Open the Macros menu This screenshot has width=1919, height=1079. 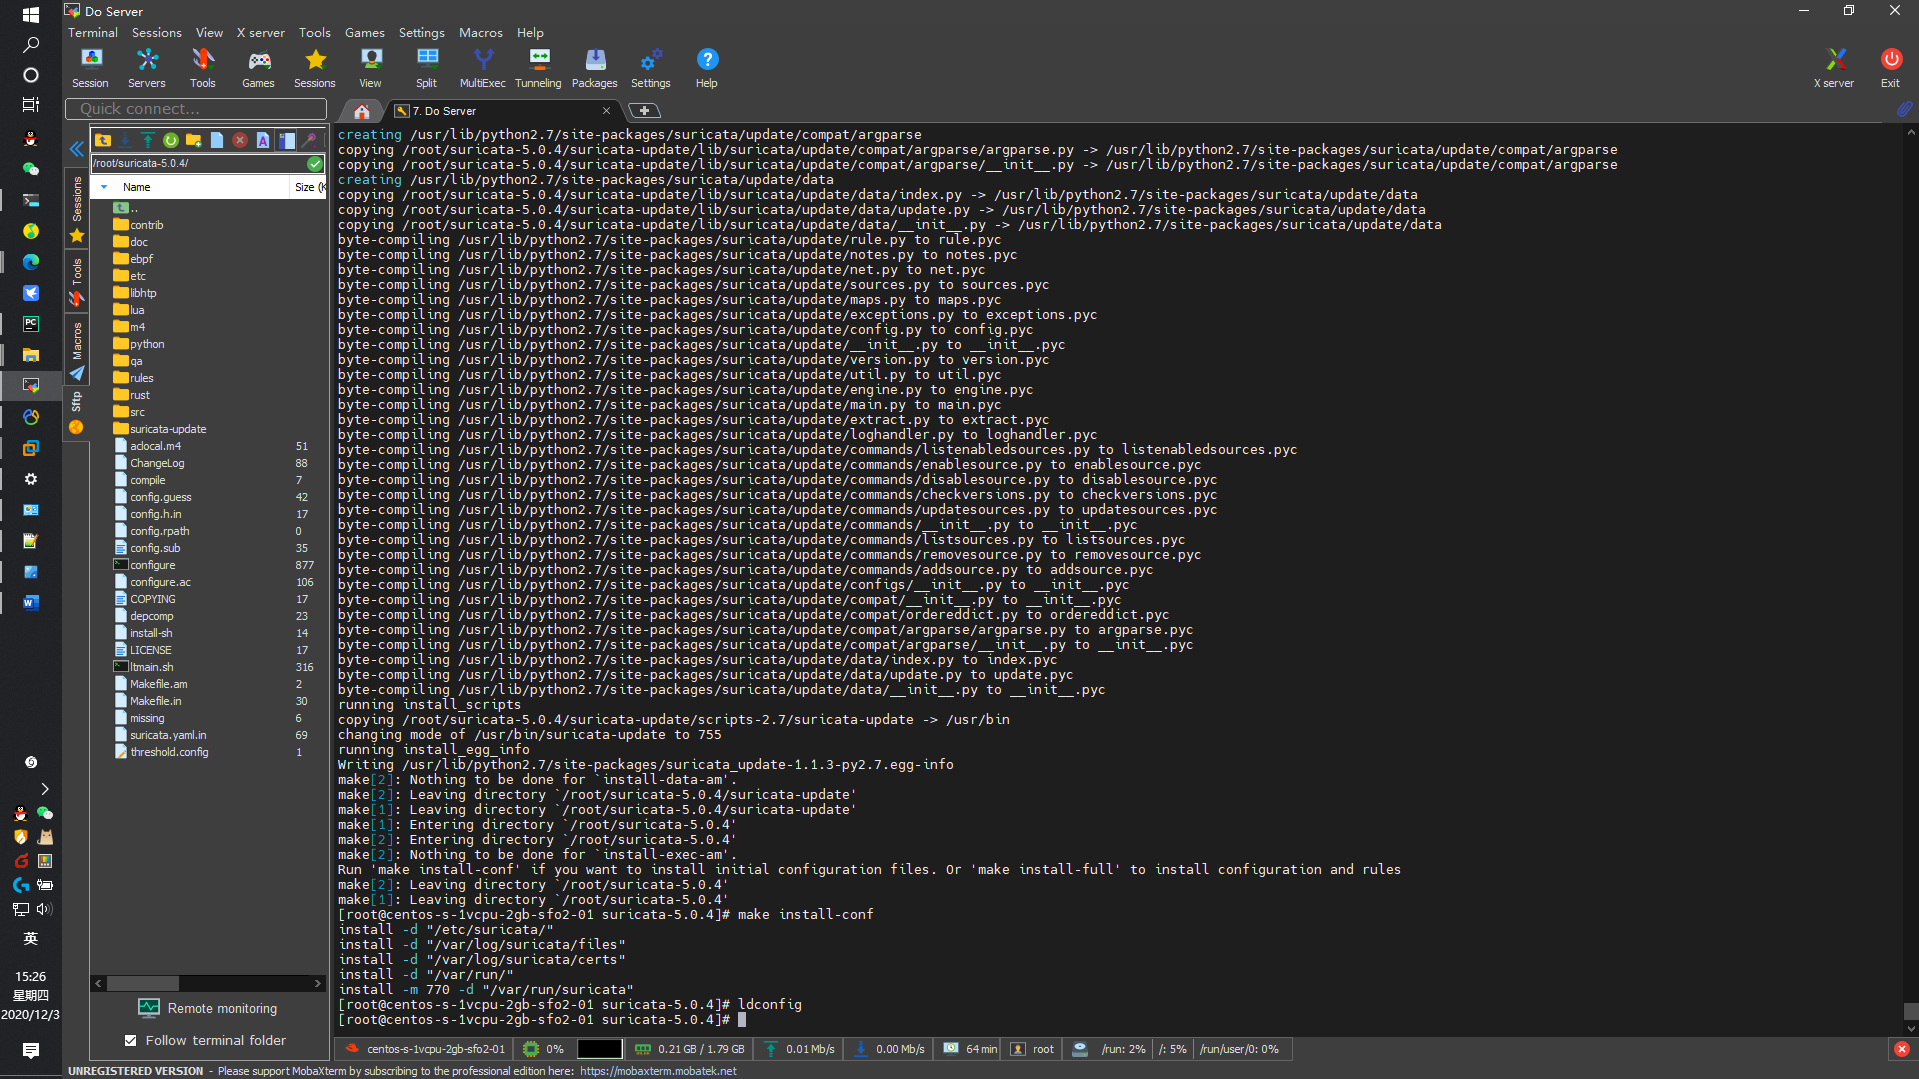point(481,32)
